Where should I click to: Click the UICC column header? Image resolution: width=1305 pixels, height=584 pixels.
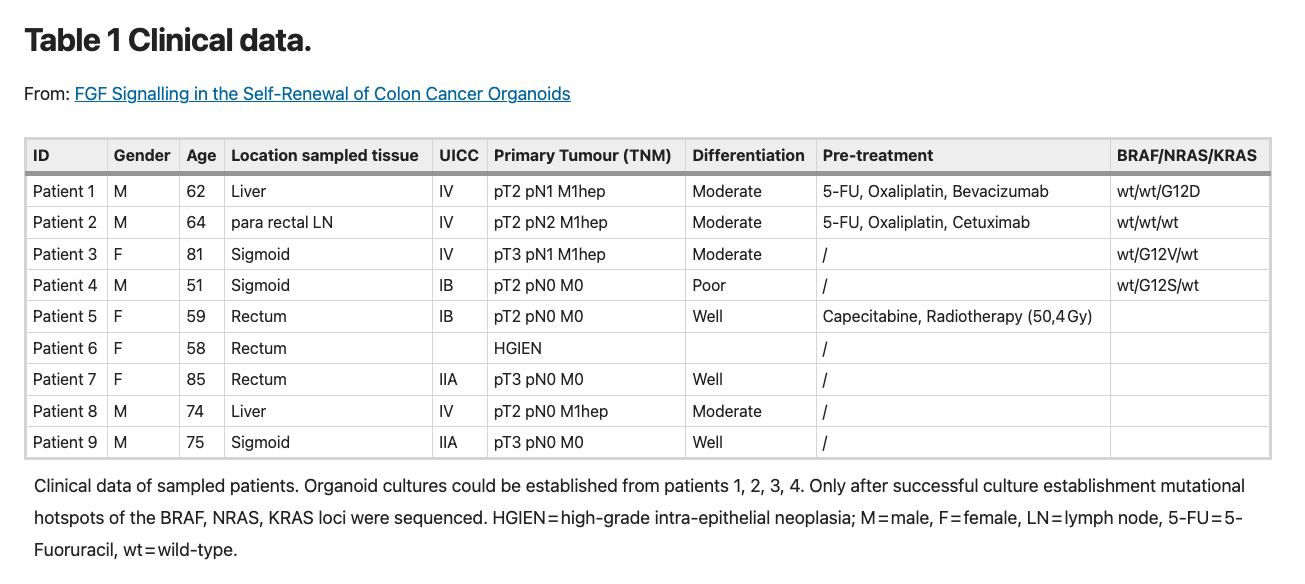(459, 155)
